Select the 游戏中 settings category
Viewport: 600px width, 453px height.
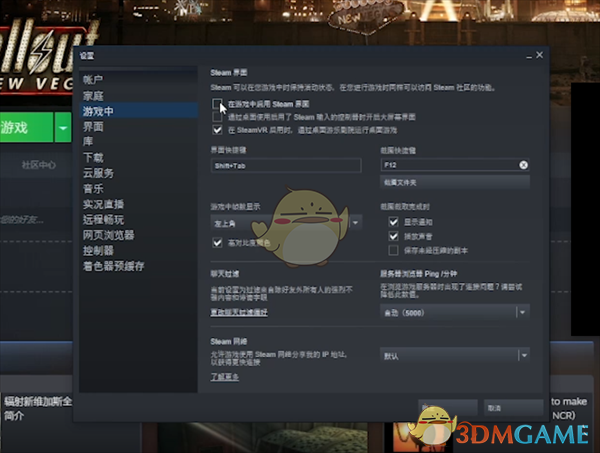tap(139, 111)
